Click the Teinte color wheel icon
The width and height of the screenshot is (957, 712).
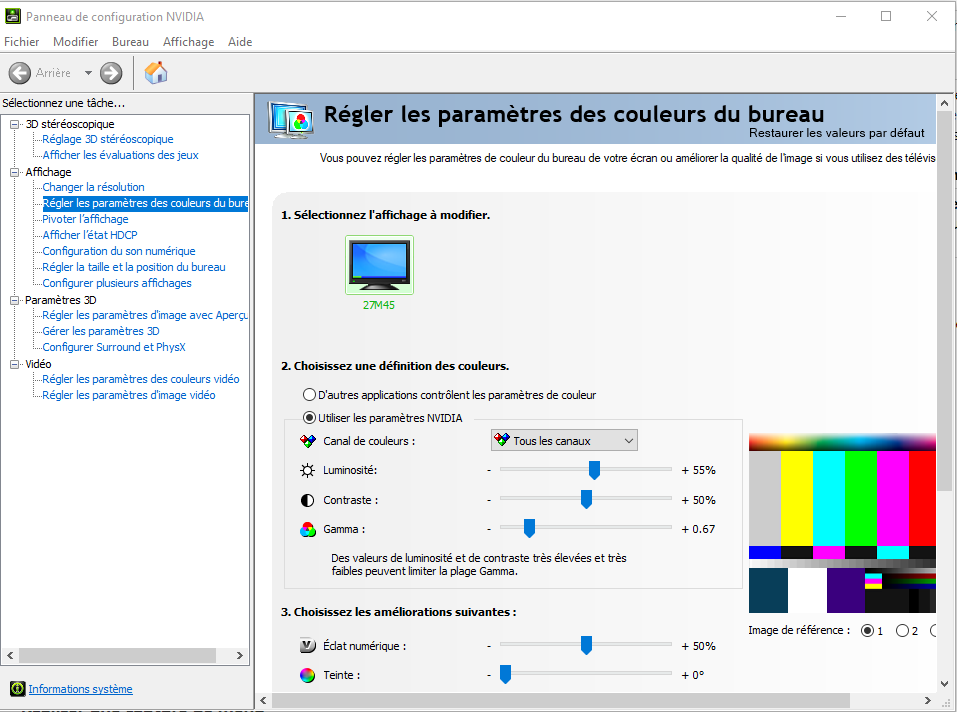[308, 675]
